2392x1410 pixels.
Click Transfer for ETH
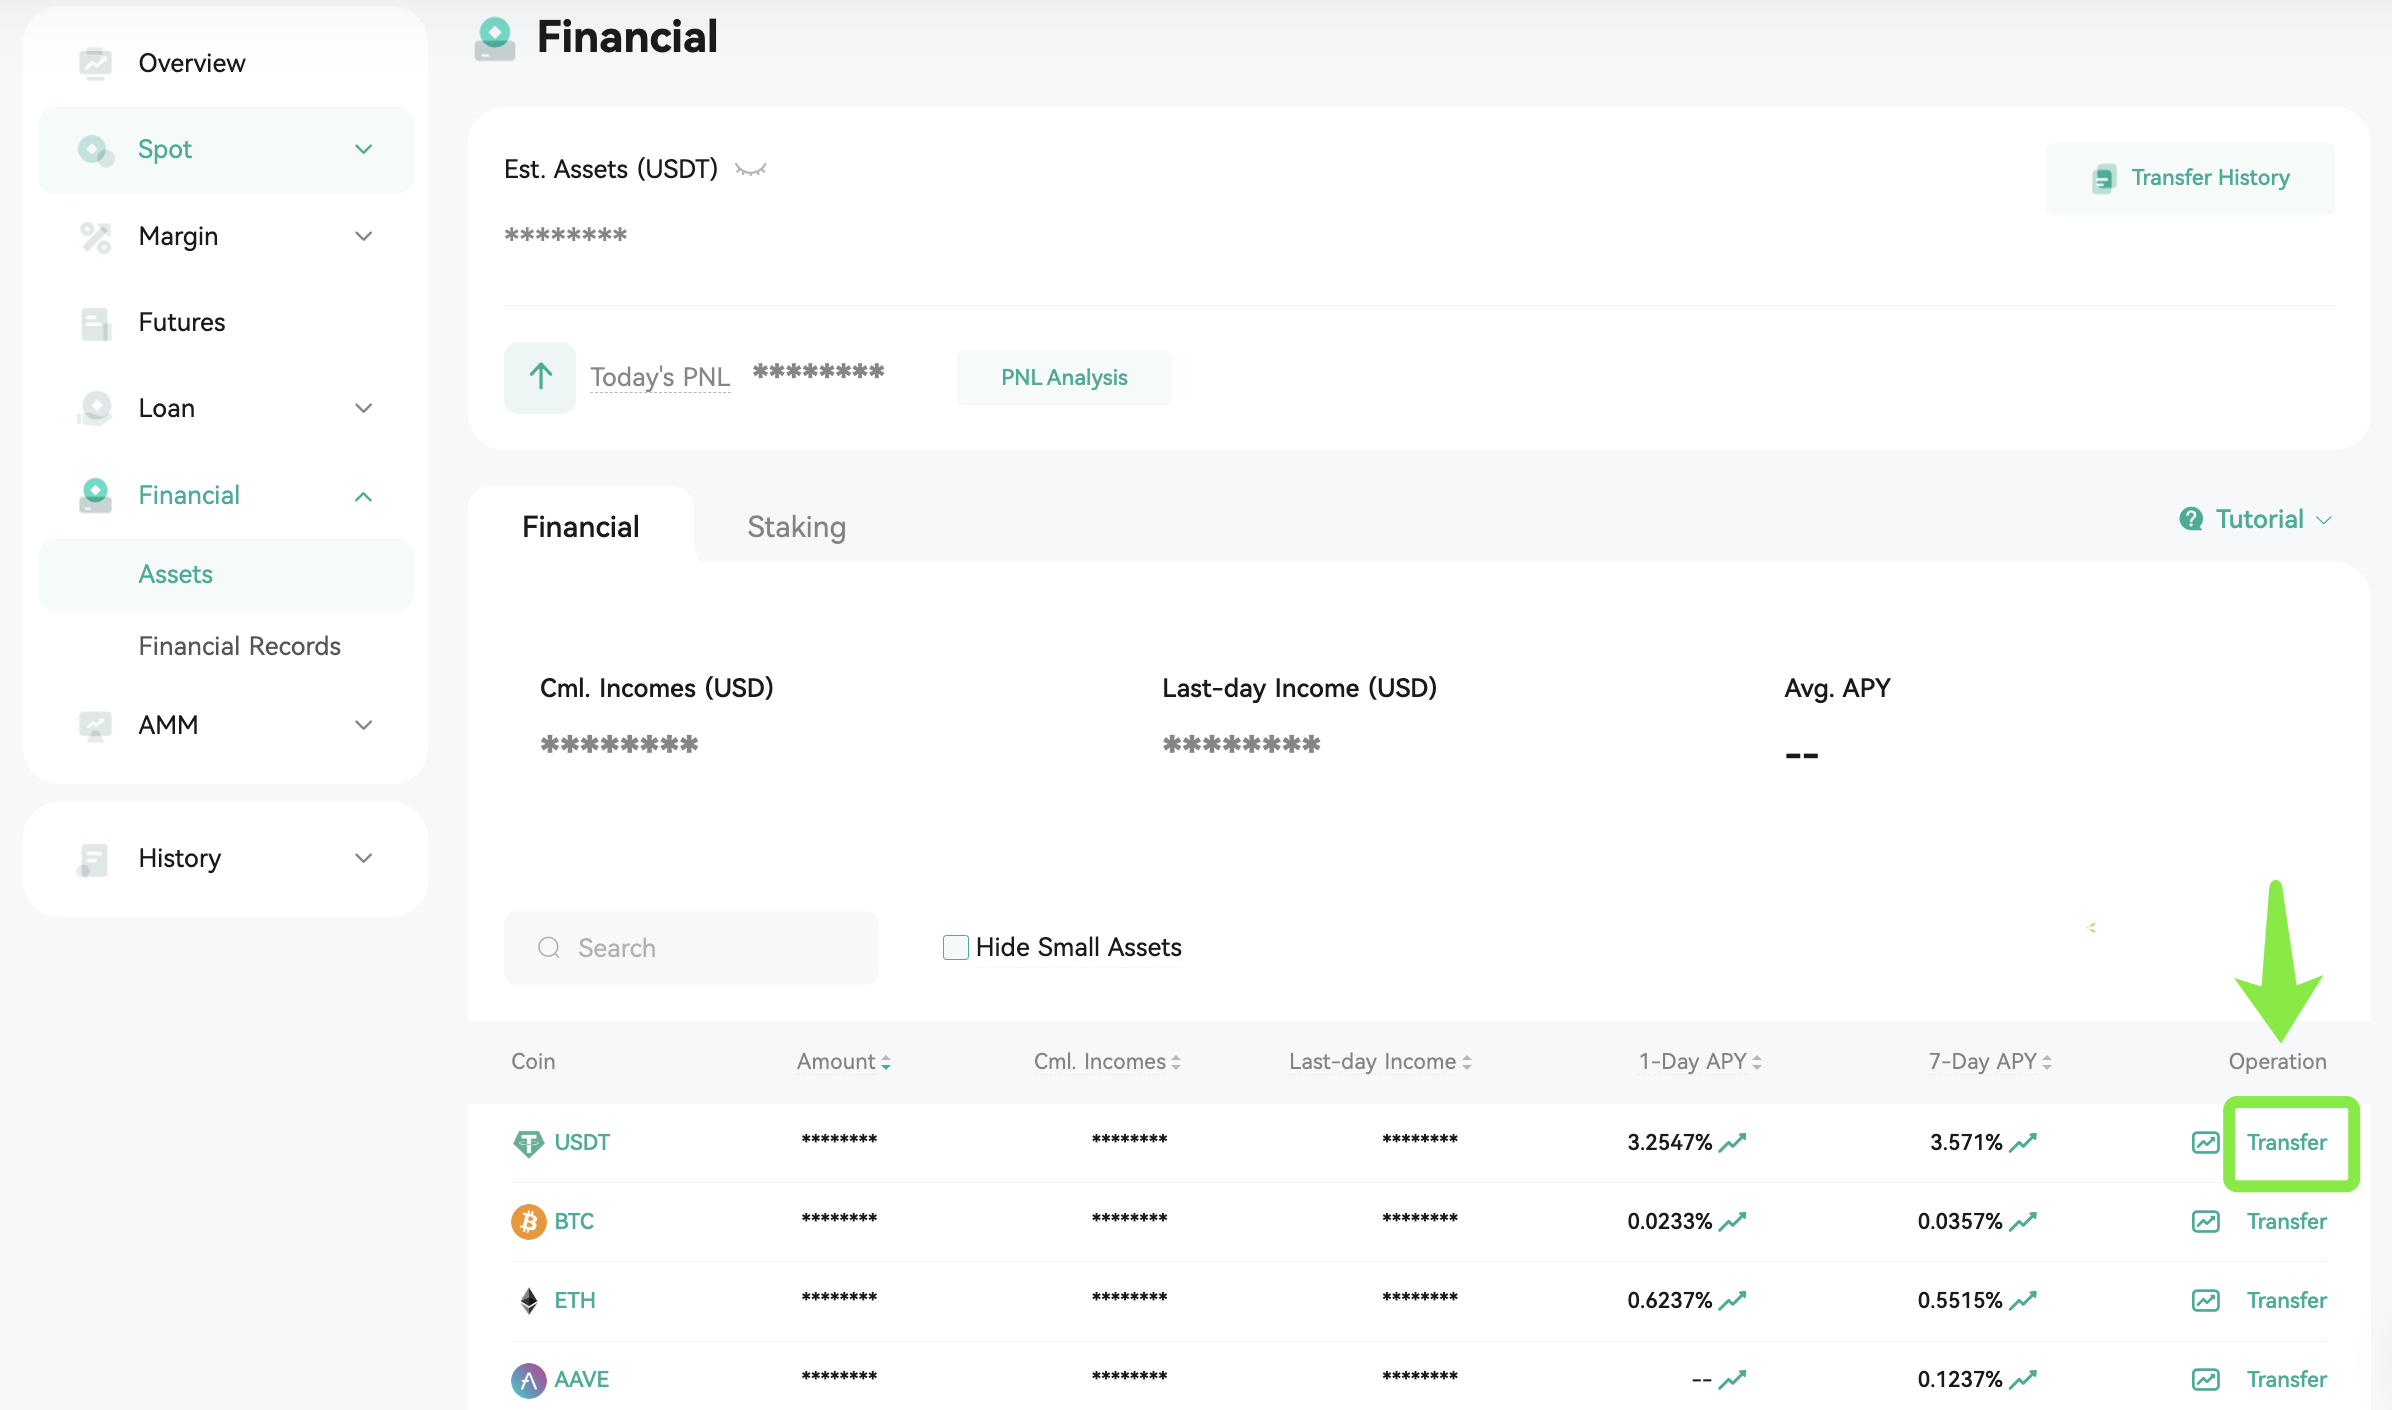tap(2286, 1300)
